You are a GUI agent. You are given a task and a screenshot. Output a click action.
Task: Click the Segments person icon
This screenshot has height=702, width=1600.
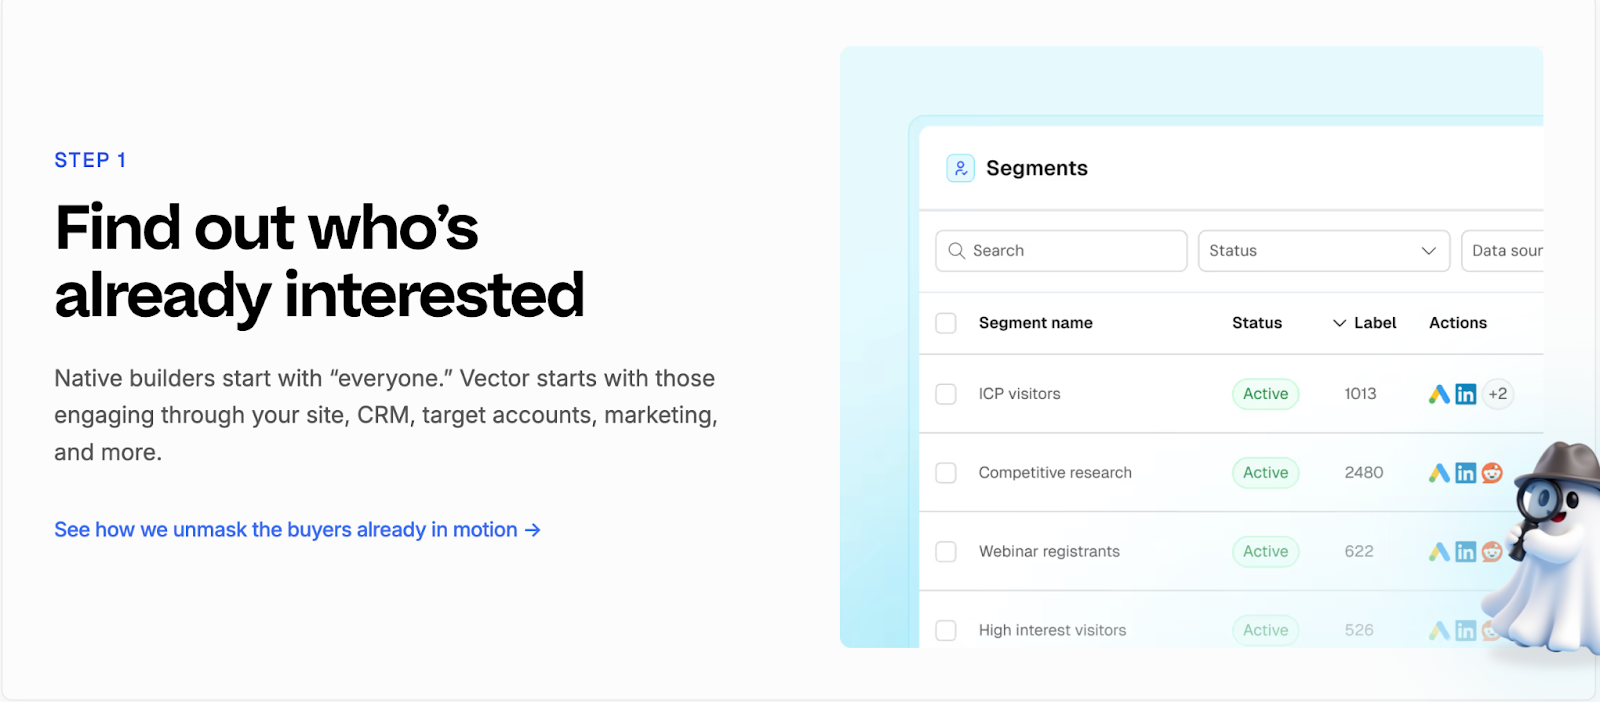[x=959, y=168]
